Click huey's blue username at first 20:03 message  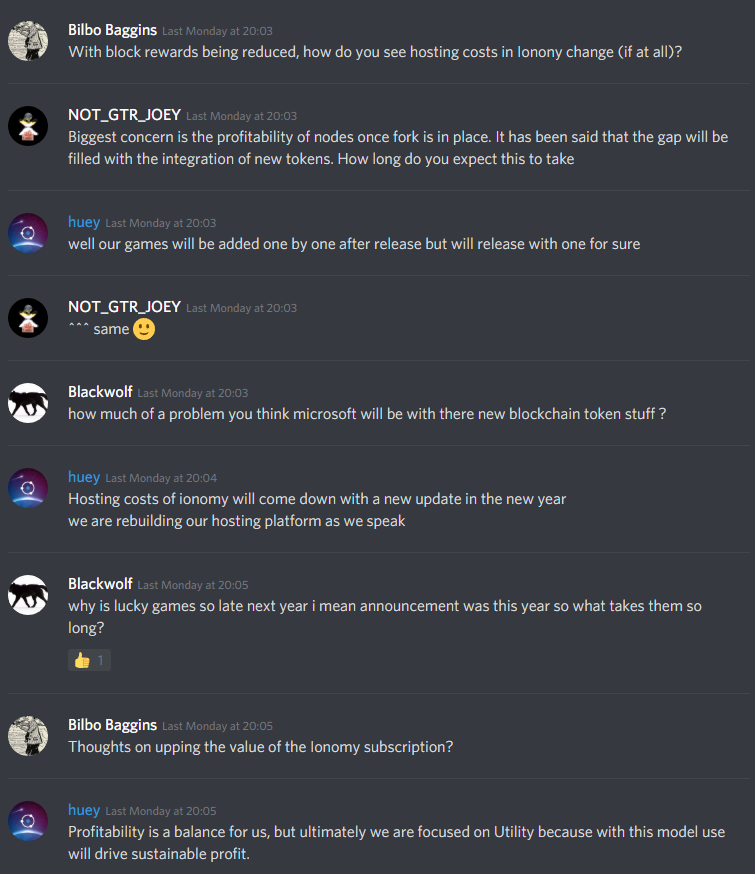tap(84, 222)
